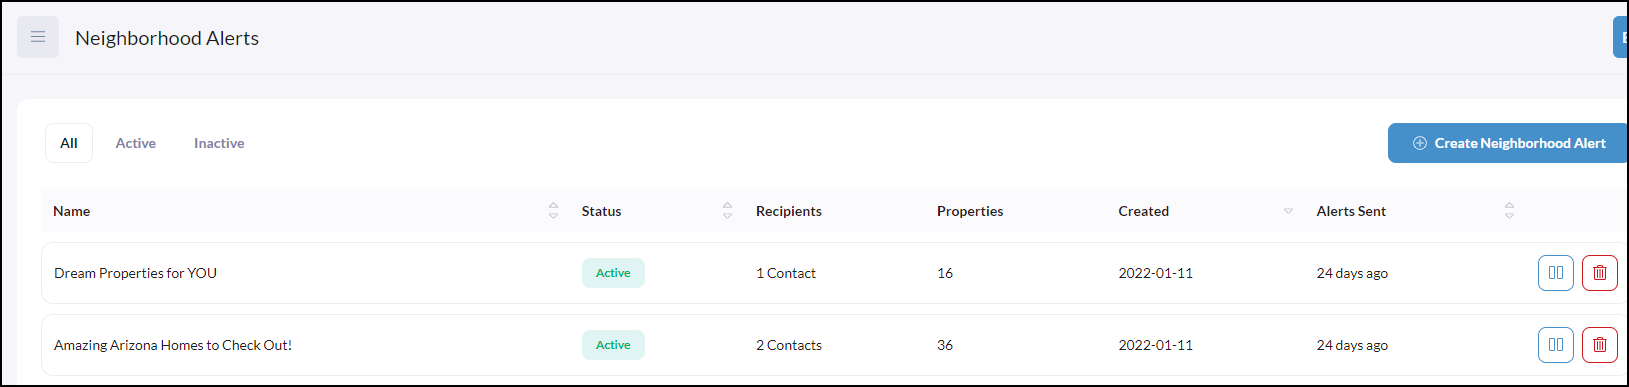Sort table by Name column arrows
The image size is (1629, 387).
pyautogui.click(x=553, y=211)
